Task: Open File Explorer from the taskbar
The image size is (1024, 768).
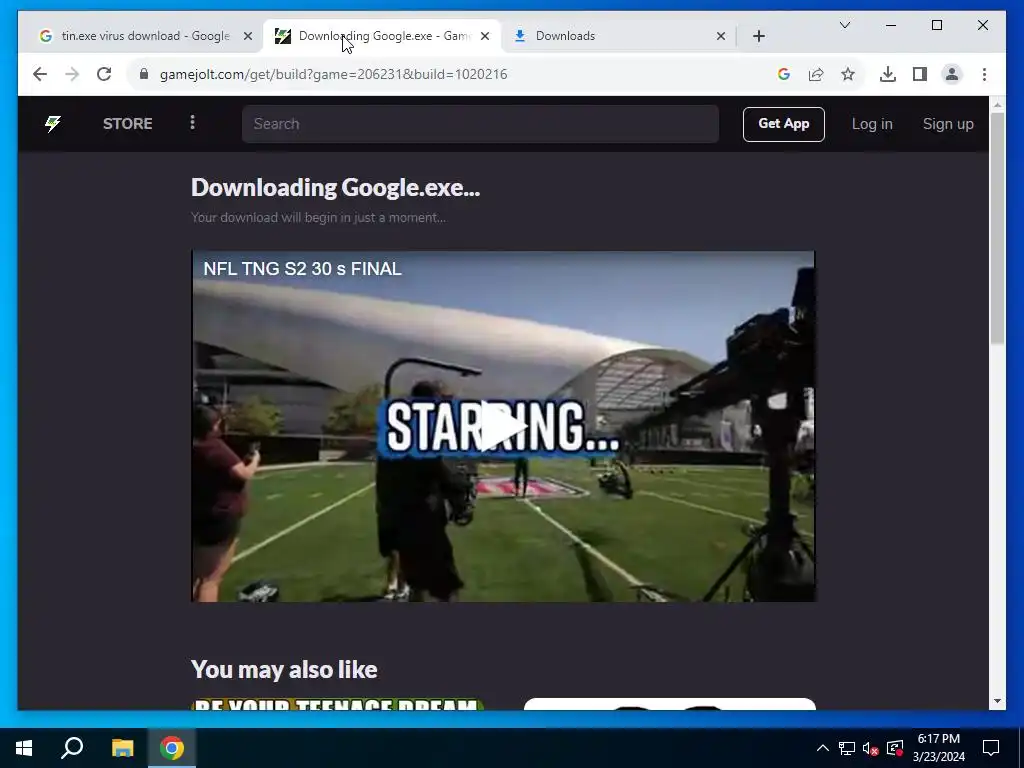Action: point(122,748)
